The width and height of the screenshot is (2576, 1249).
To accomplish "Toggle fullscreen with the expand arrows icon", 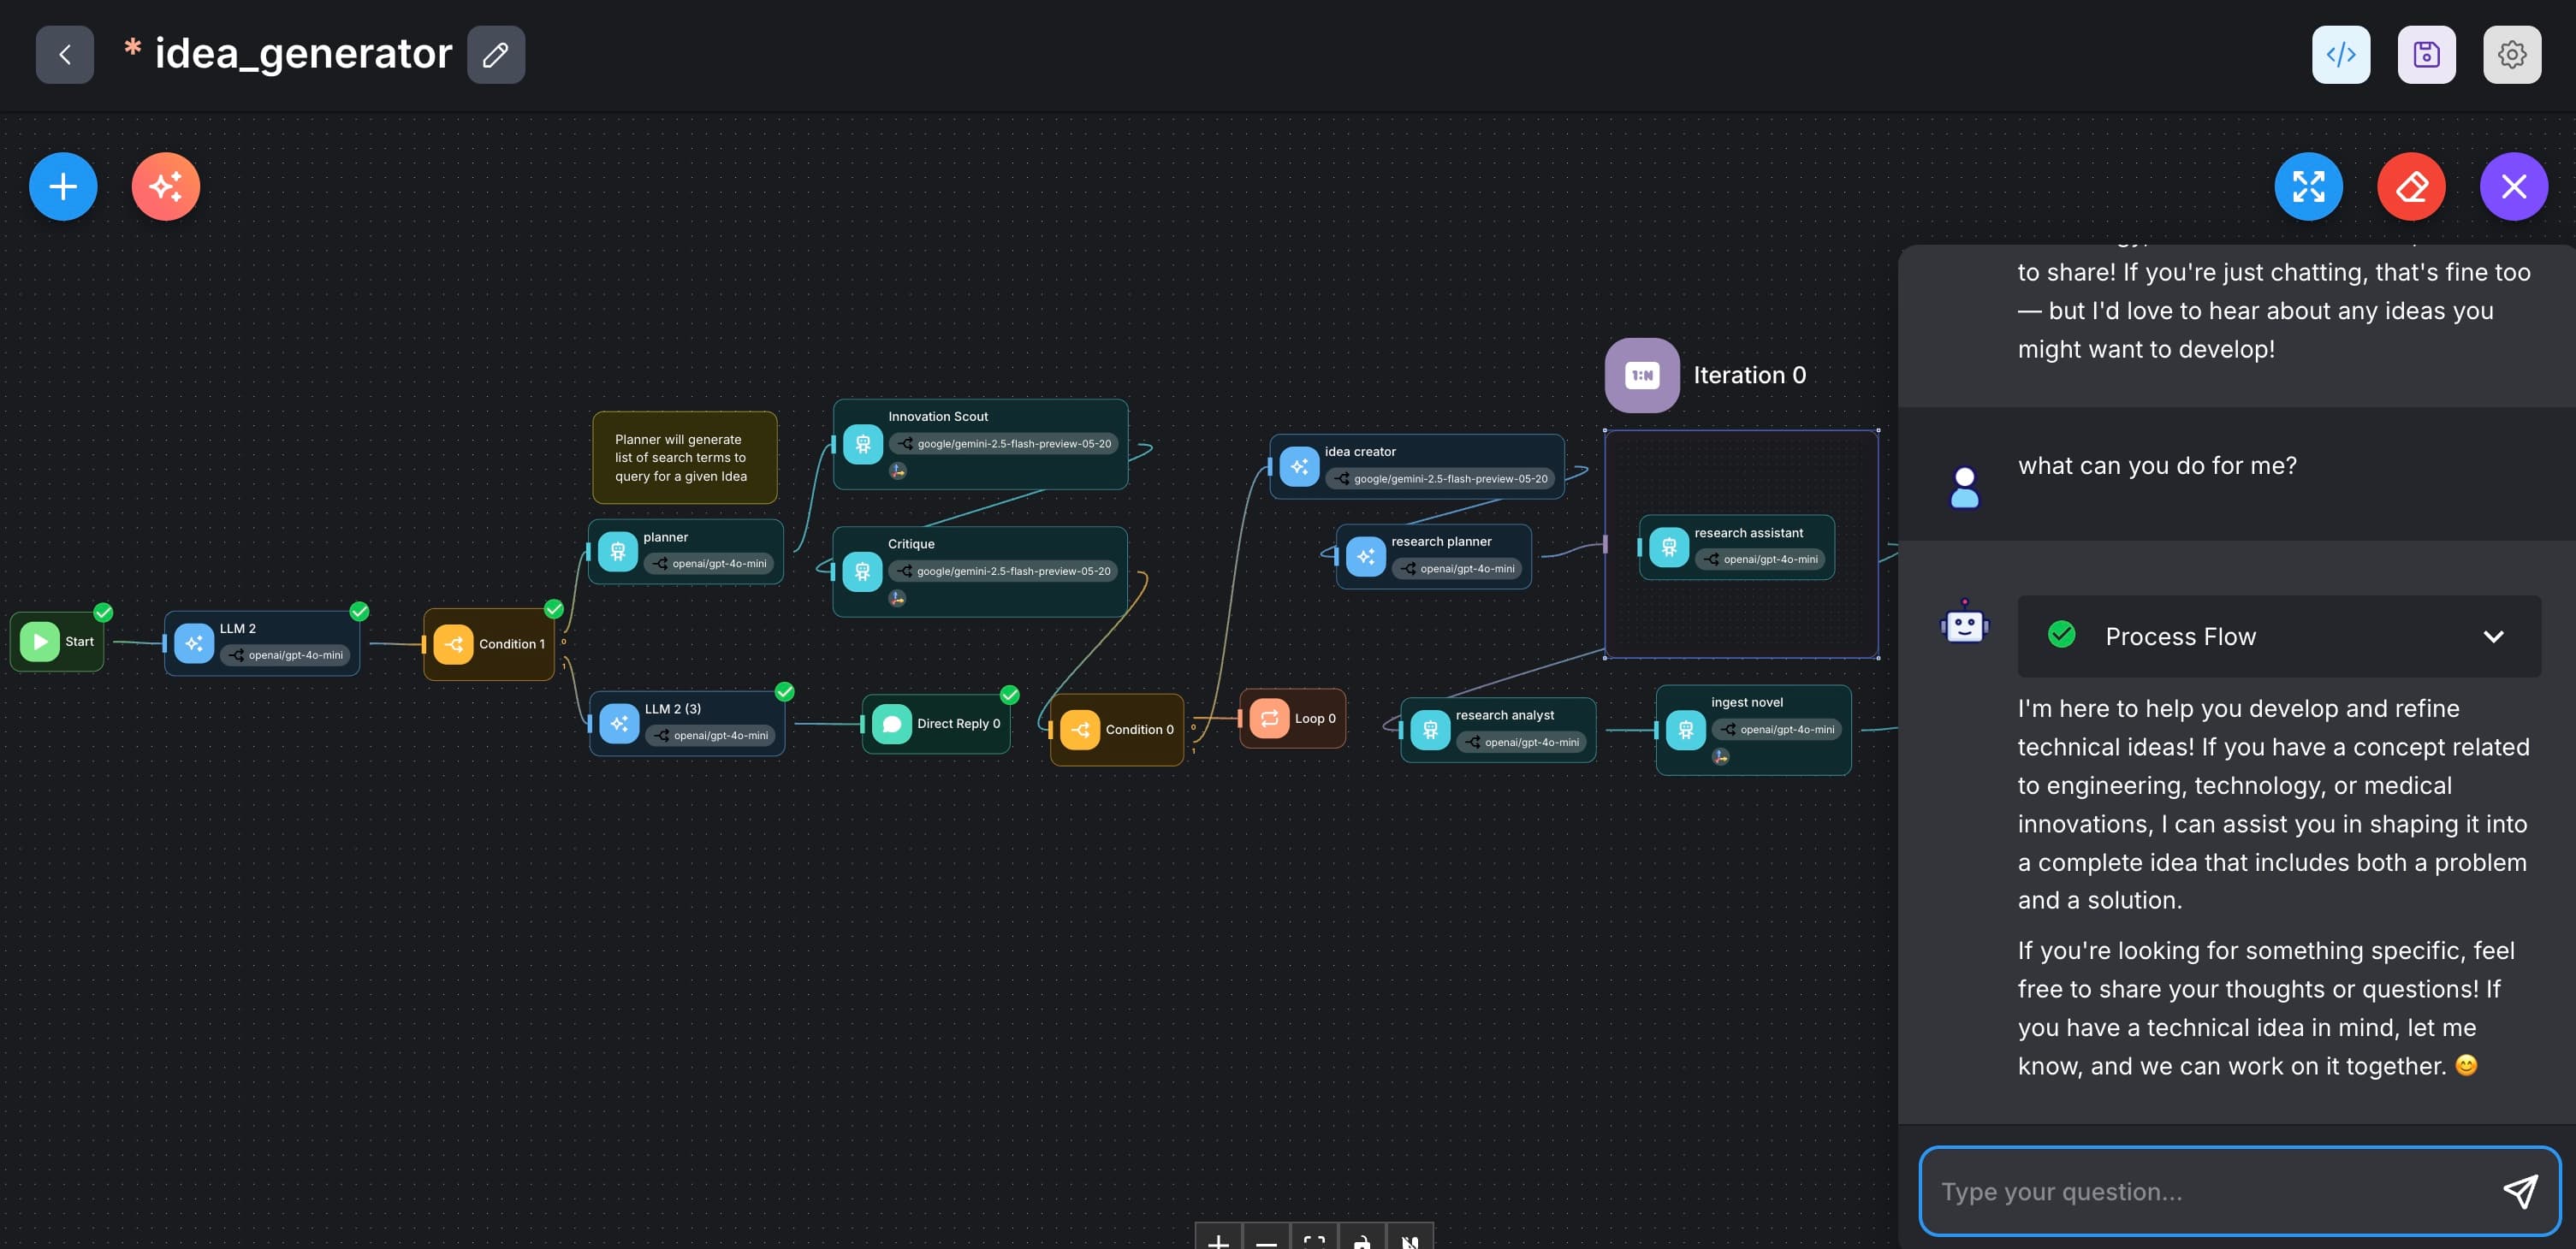I will coord(2308,186).
